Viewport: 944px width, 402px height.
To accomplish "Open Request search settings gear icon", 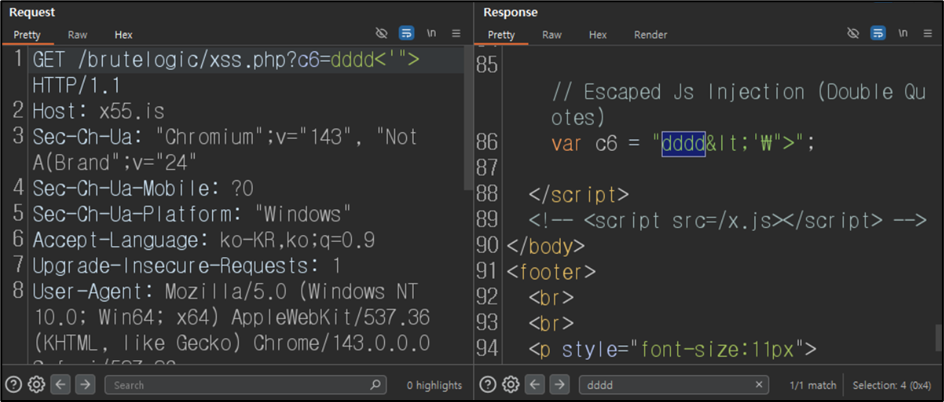I will pyautogui.click(x=37, y=385).
